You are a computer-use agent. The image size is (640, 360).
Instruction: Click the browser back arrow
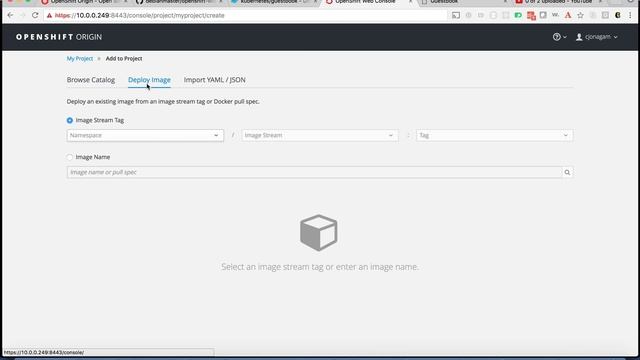click(x=10, y=15)
